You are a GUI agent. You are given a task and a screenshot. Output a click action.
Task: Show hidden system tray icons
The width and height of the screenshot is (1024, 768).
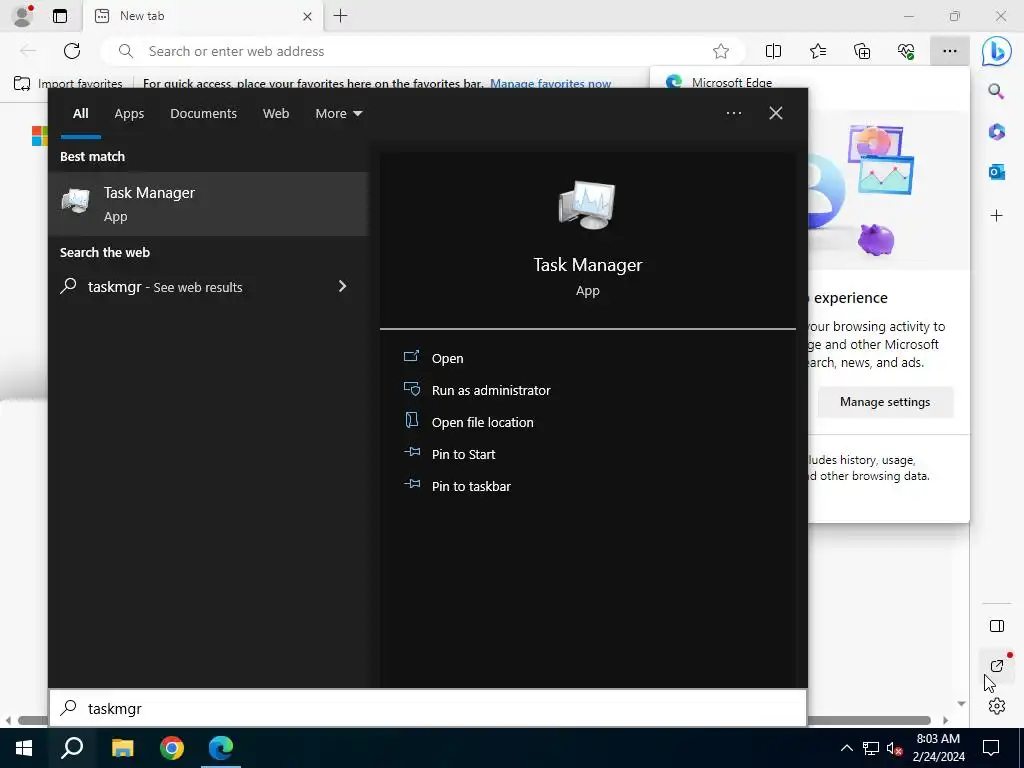[x=846, y=748]
